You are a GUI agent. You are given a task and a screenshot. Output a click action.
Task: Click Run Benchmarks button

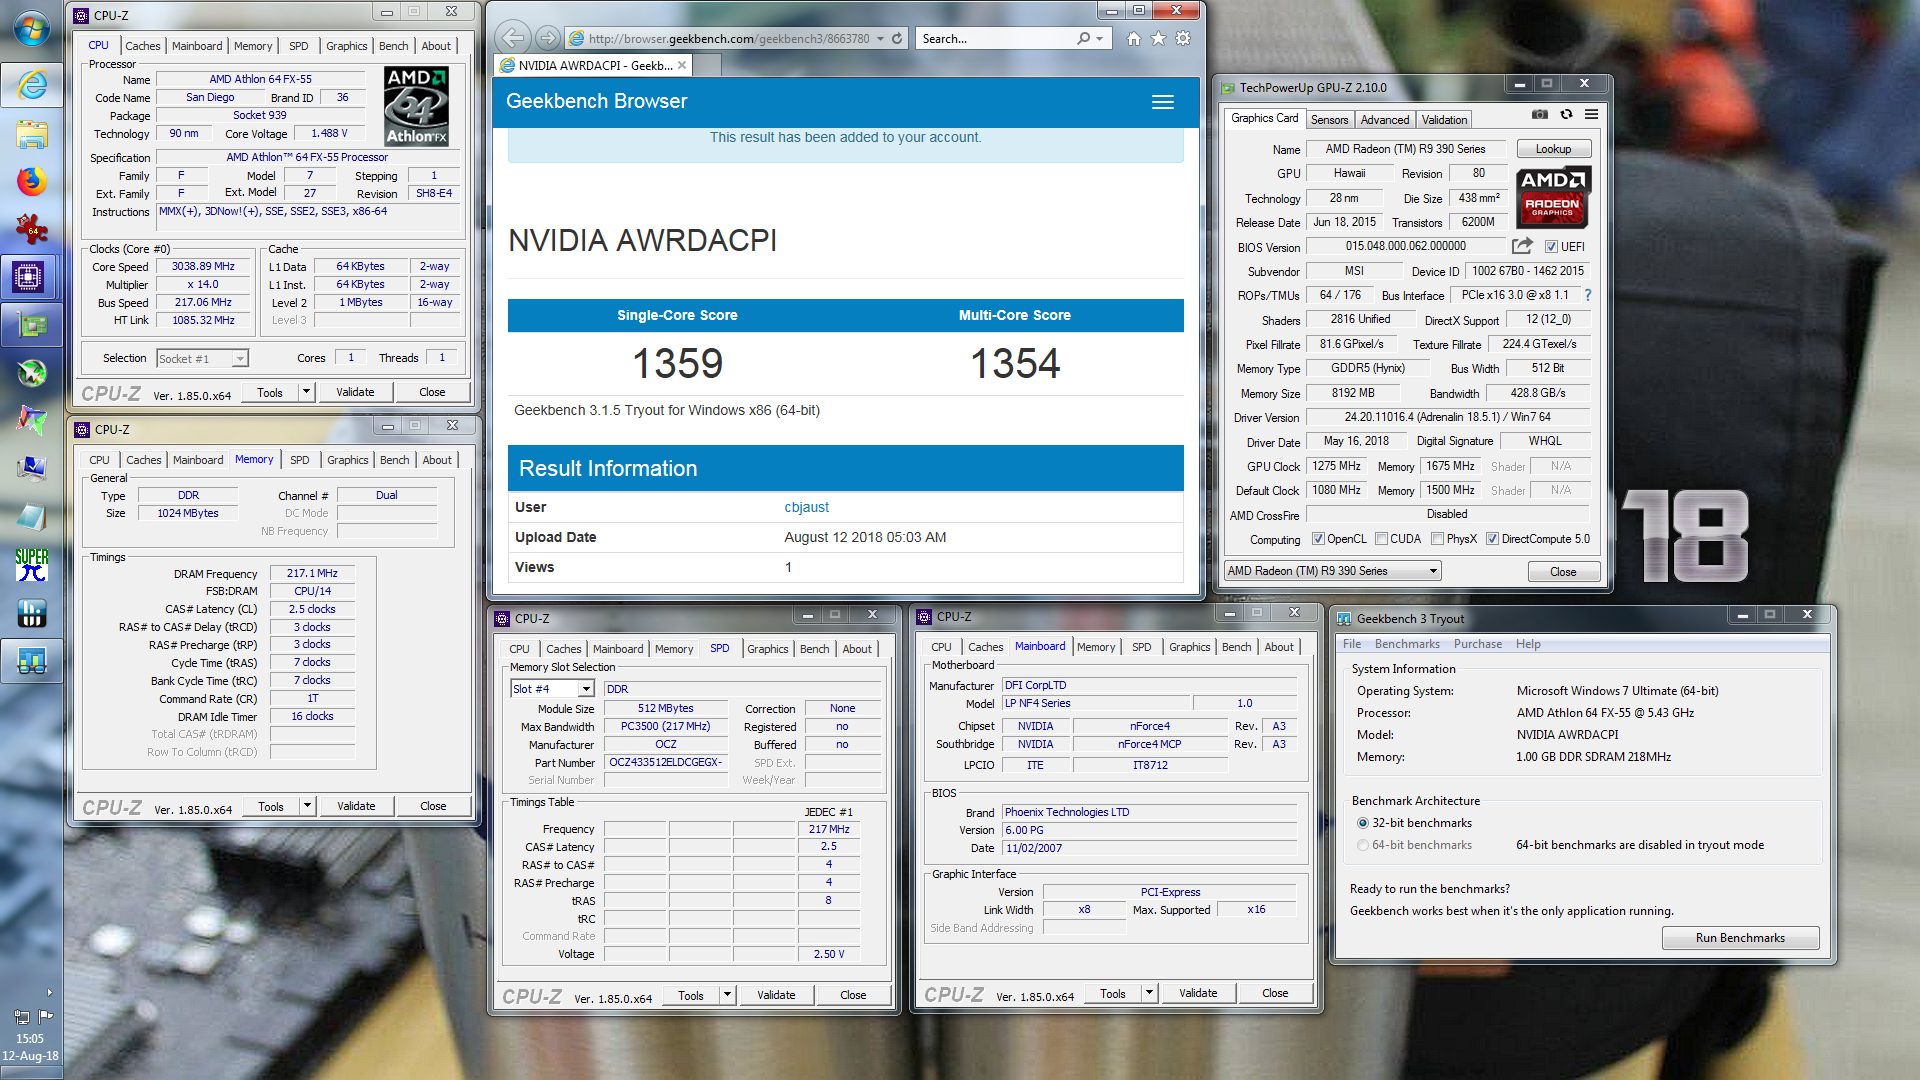(x=1740, y=938)
